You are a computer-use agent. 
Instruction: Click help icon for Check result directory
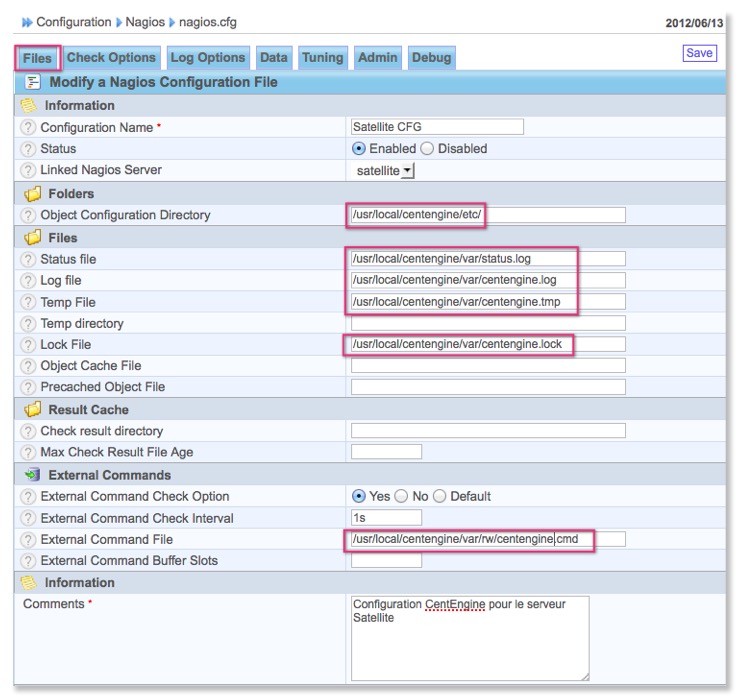(x=27, y=431)
